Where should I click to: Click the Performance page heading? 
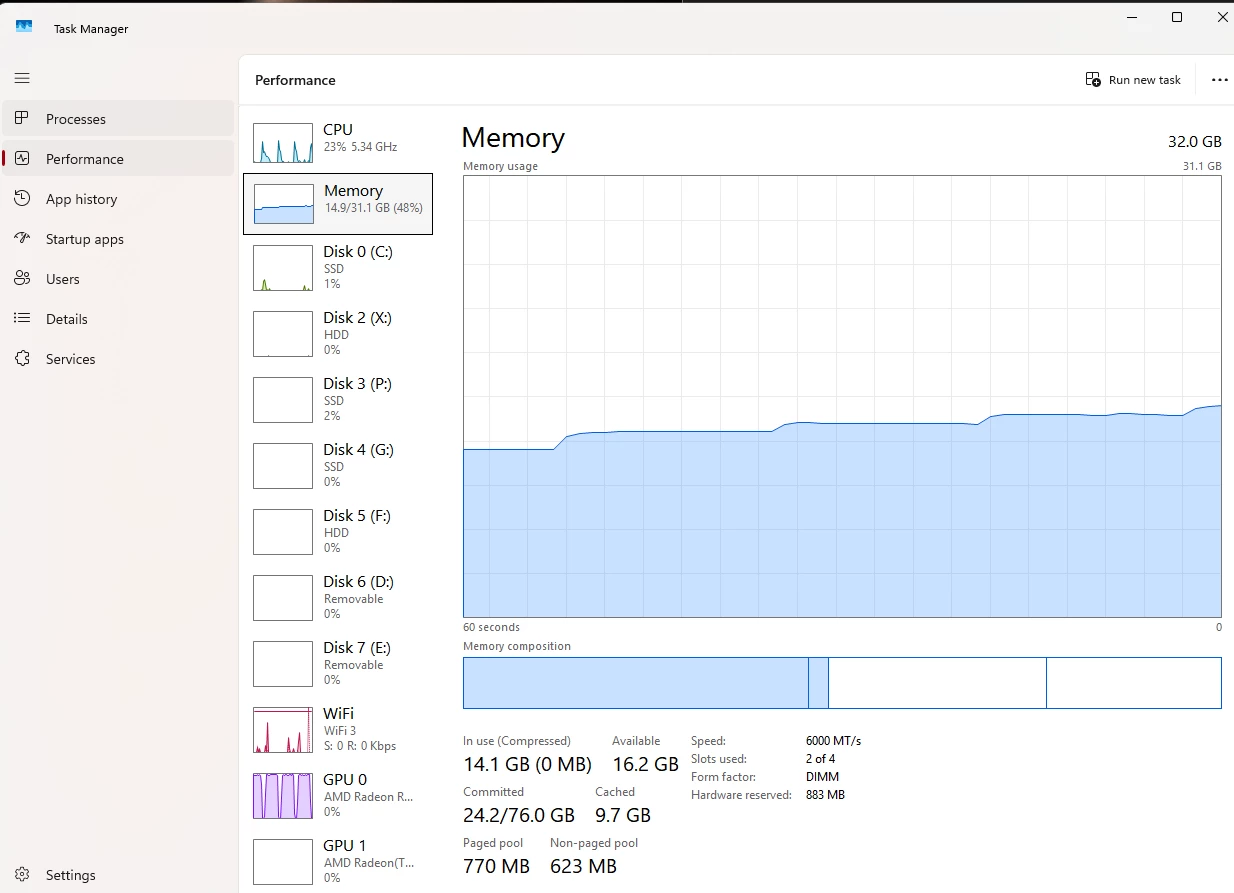[x=295, y=80]
